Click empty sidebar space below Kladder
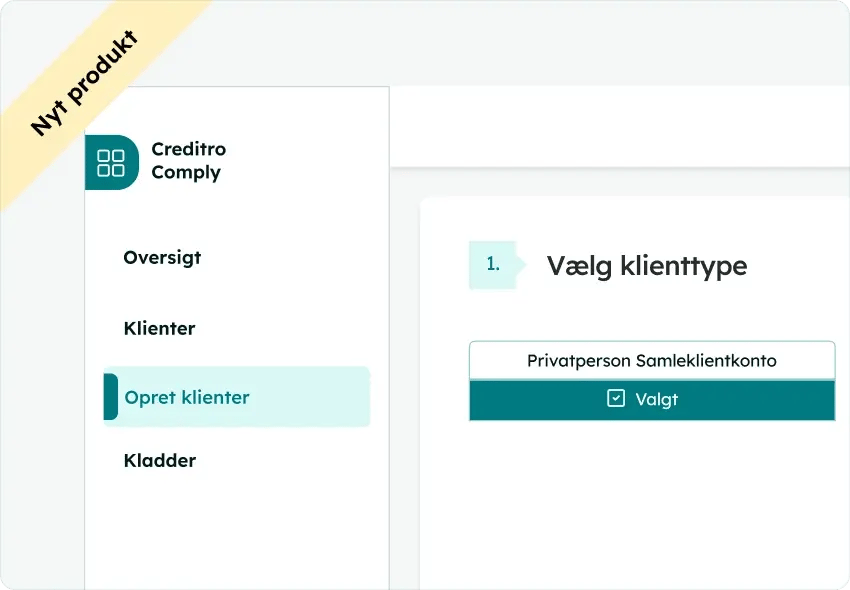 (236, 535)
